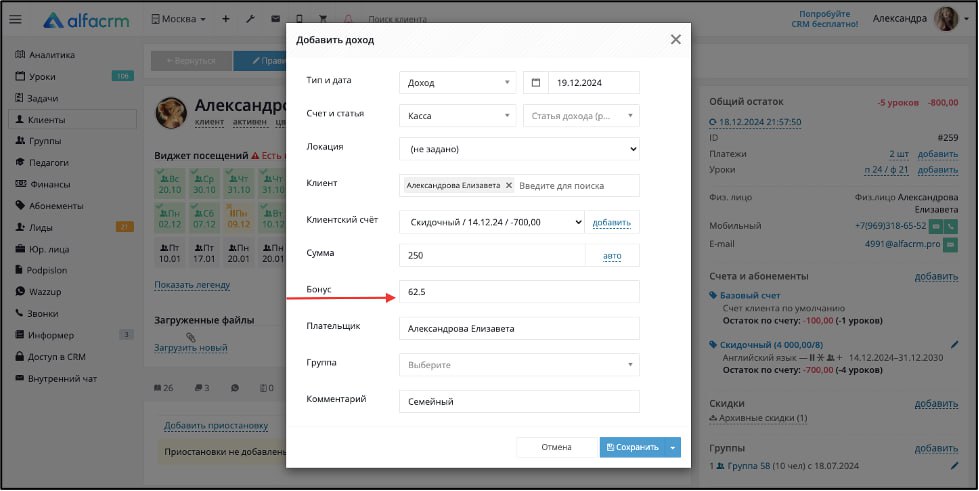Viewport: 979px width, 491px height.
Task: Expand the Локация dropdown
Action: (518, 149)
